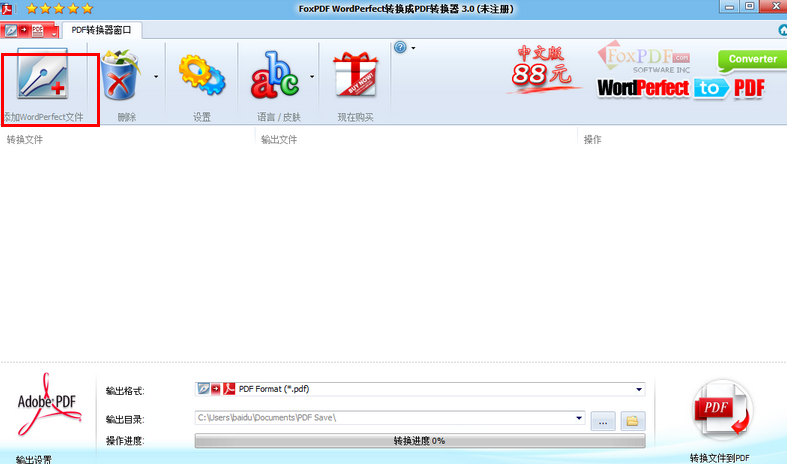This screenshot has width=787, height=464.
Task: Open the FoxPDF Software Inc logo link
Action: pos(645,58)
